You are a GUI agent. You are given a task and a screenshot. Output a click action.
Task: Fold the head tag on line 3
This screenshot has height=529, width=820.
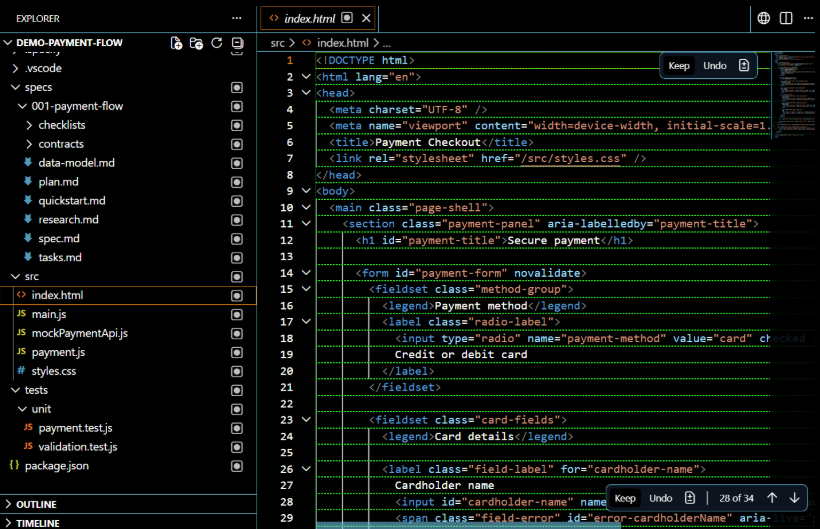tap(306, 93)
